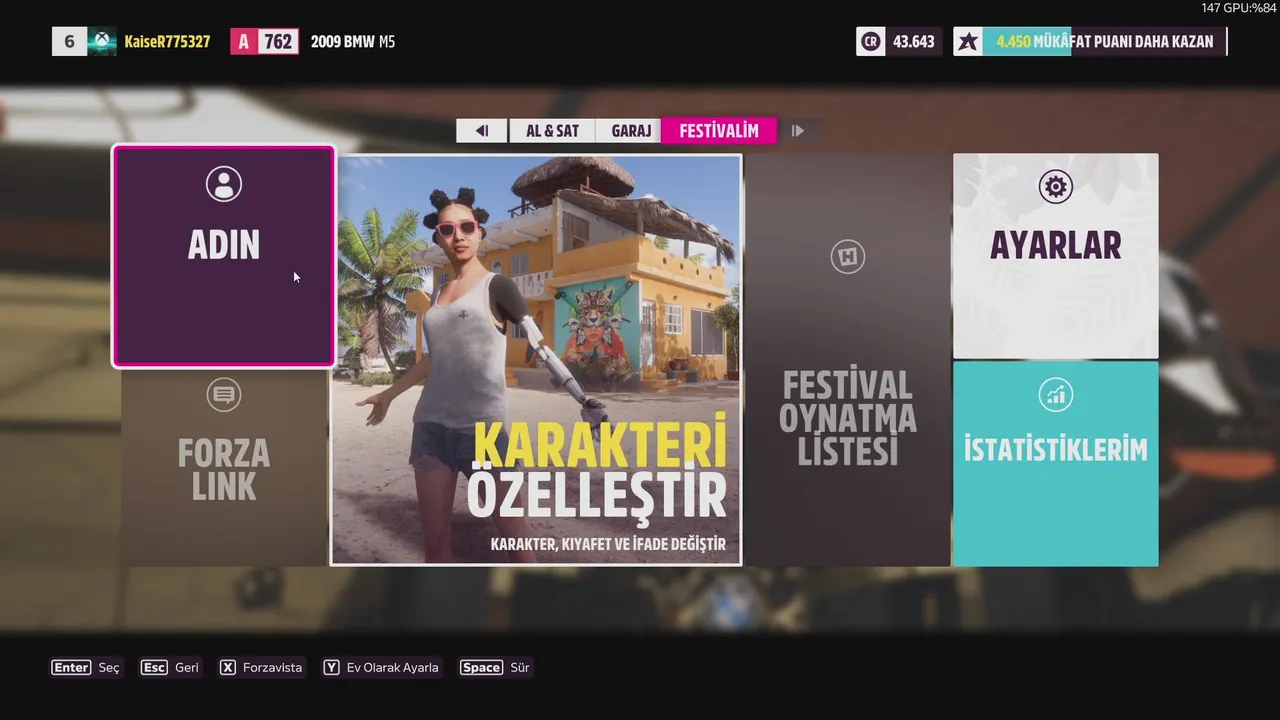Click the 762 performance index value
The height and width of the screenshot is (720, 1280).
[278, 42]
